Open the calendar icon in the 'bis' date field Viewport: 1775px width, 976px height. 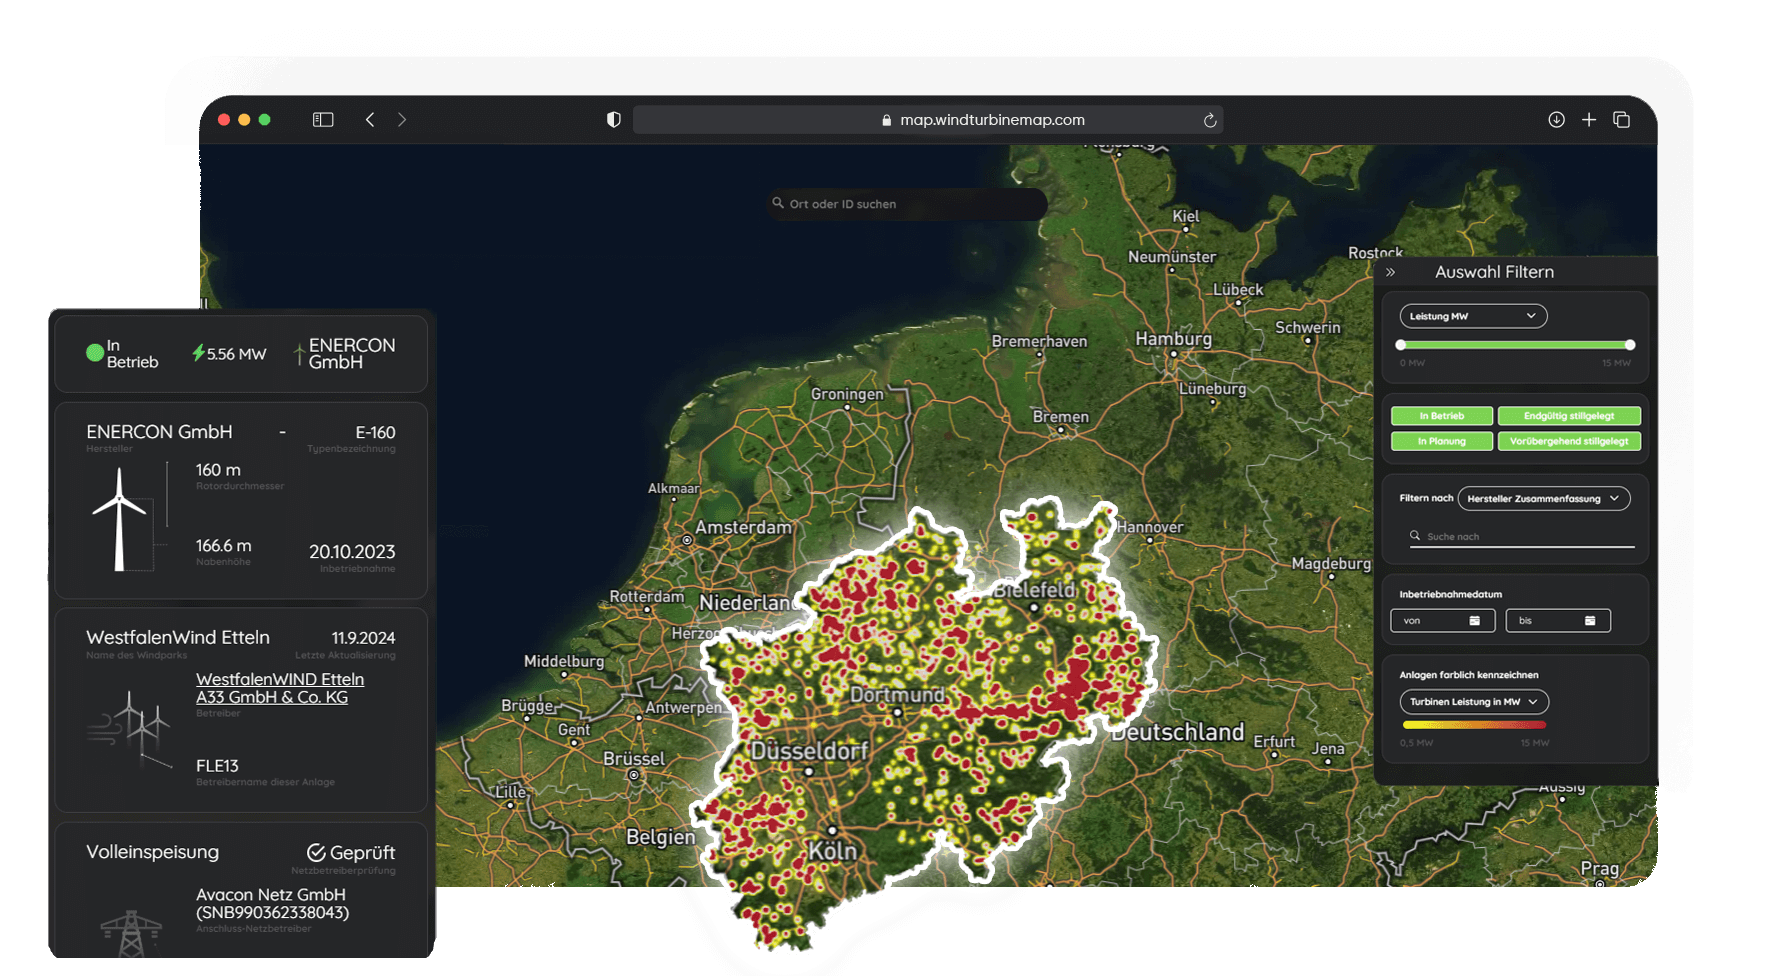pyautogui.click(x=1591, y=620)
